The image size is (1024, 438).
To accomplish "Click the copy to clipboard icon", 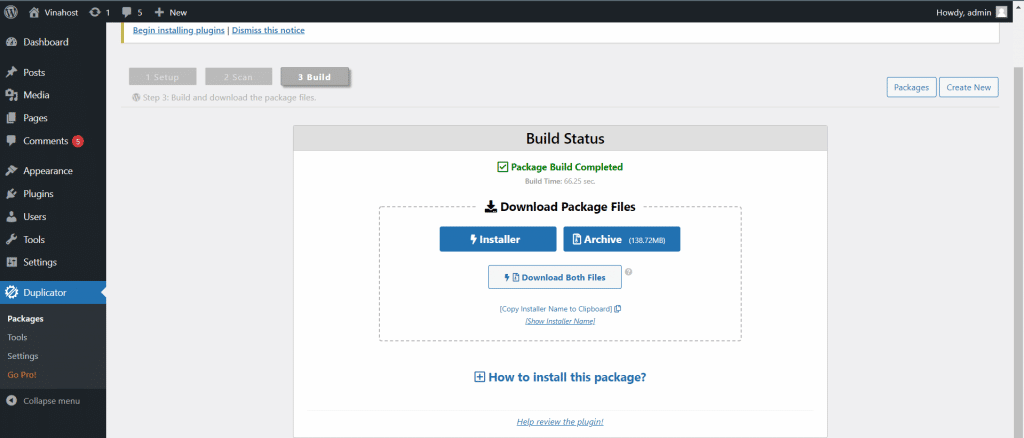I will (x=618, y=309).
